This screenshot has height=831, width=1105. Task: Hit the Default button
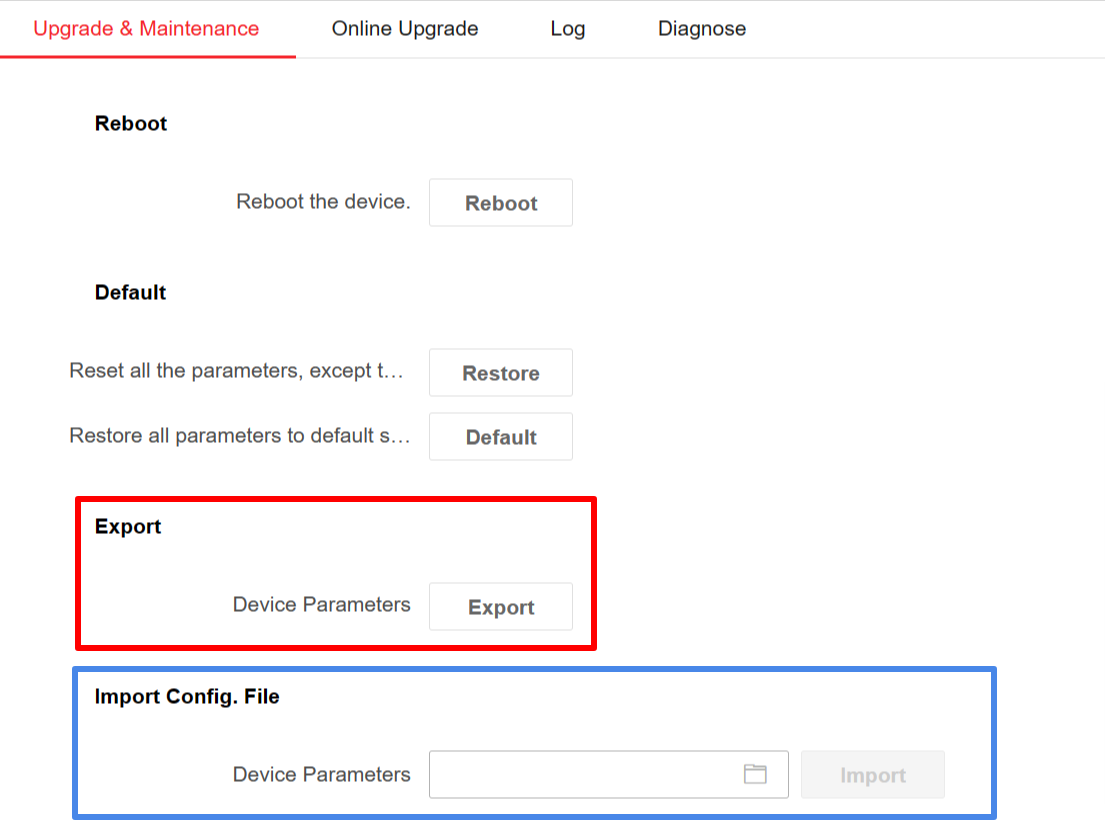pos(500,437)
